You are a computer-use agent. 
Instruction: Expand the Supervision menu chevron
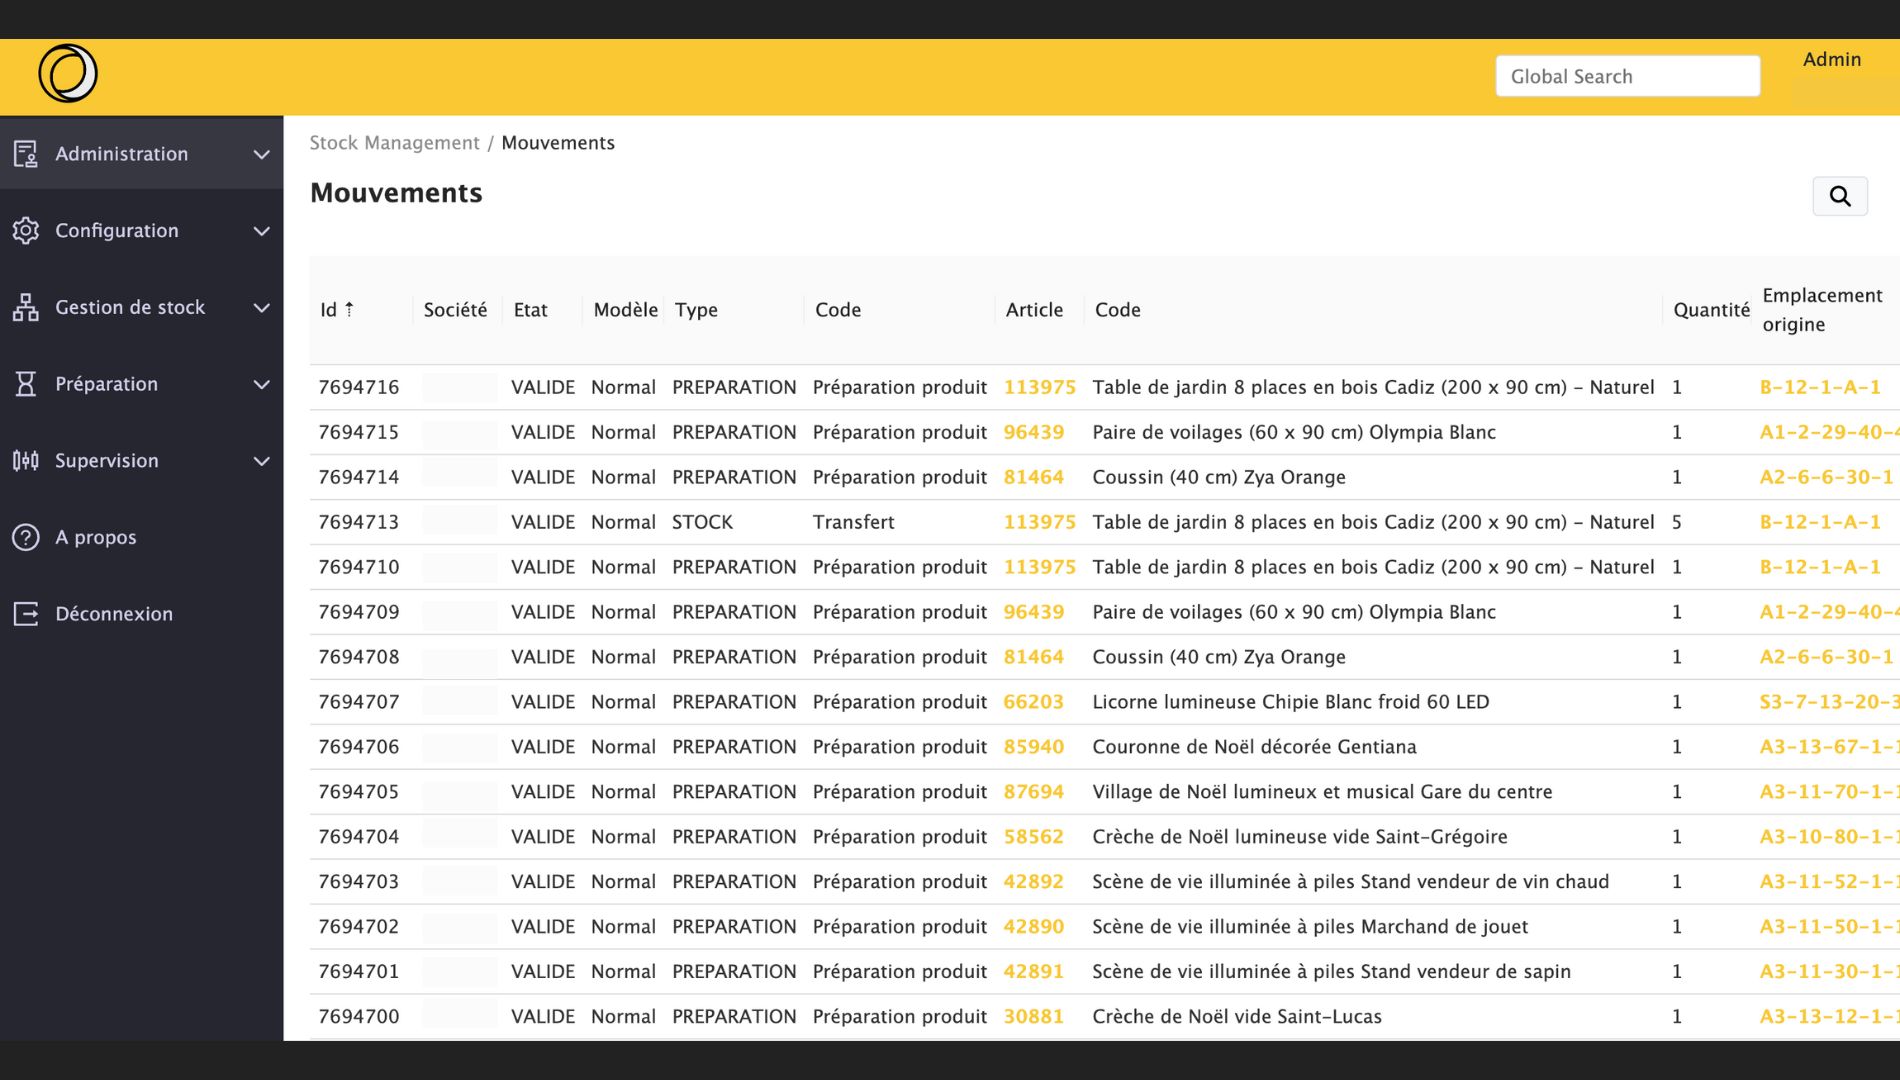(261, 462)
